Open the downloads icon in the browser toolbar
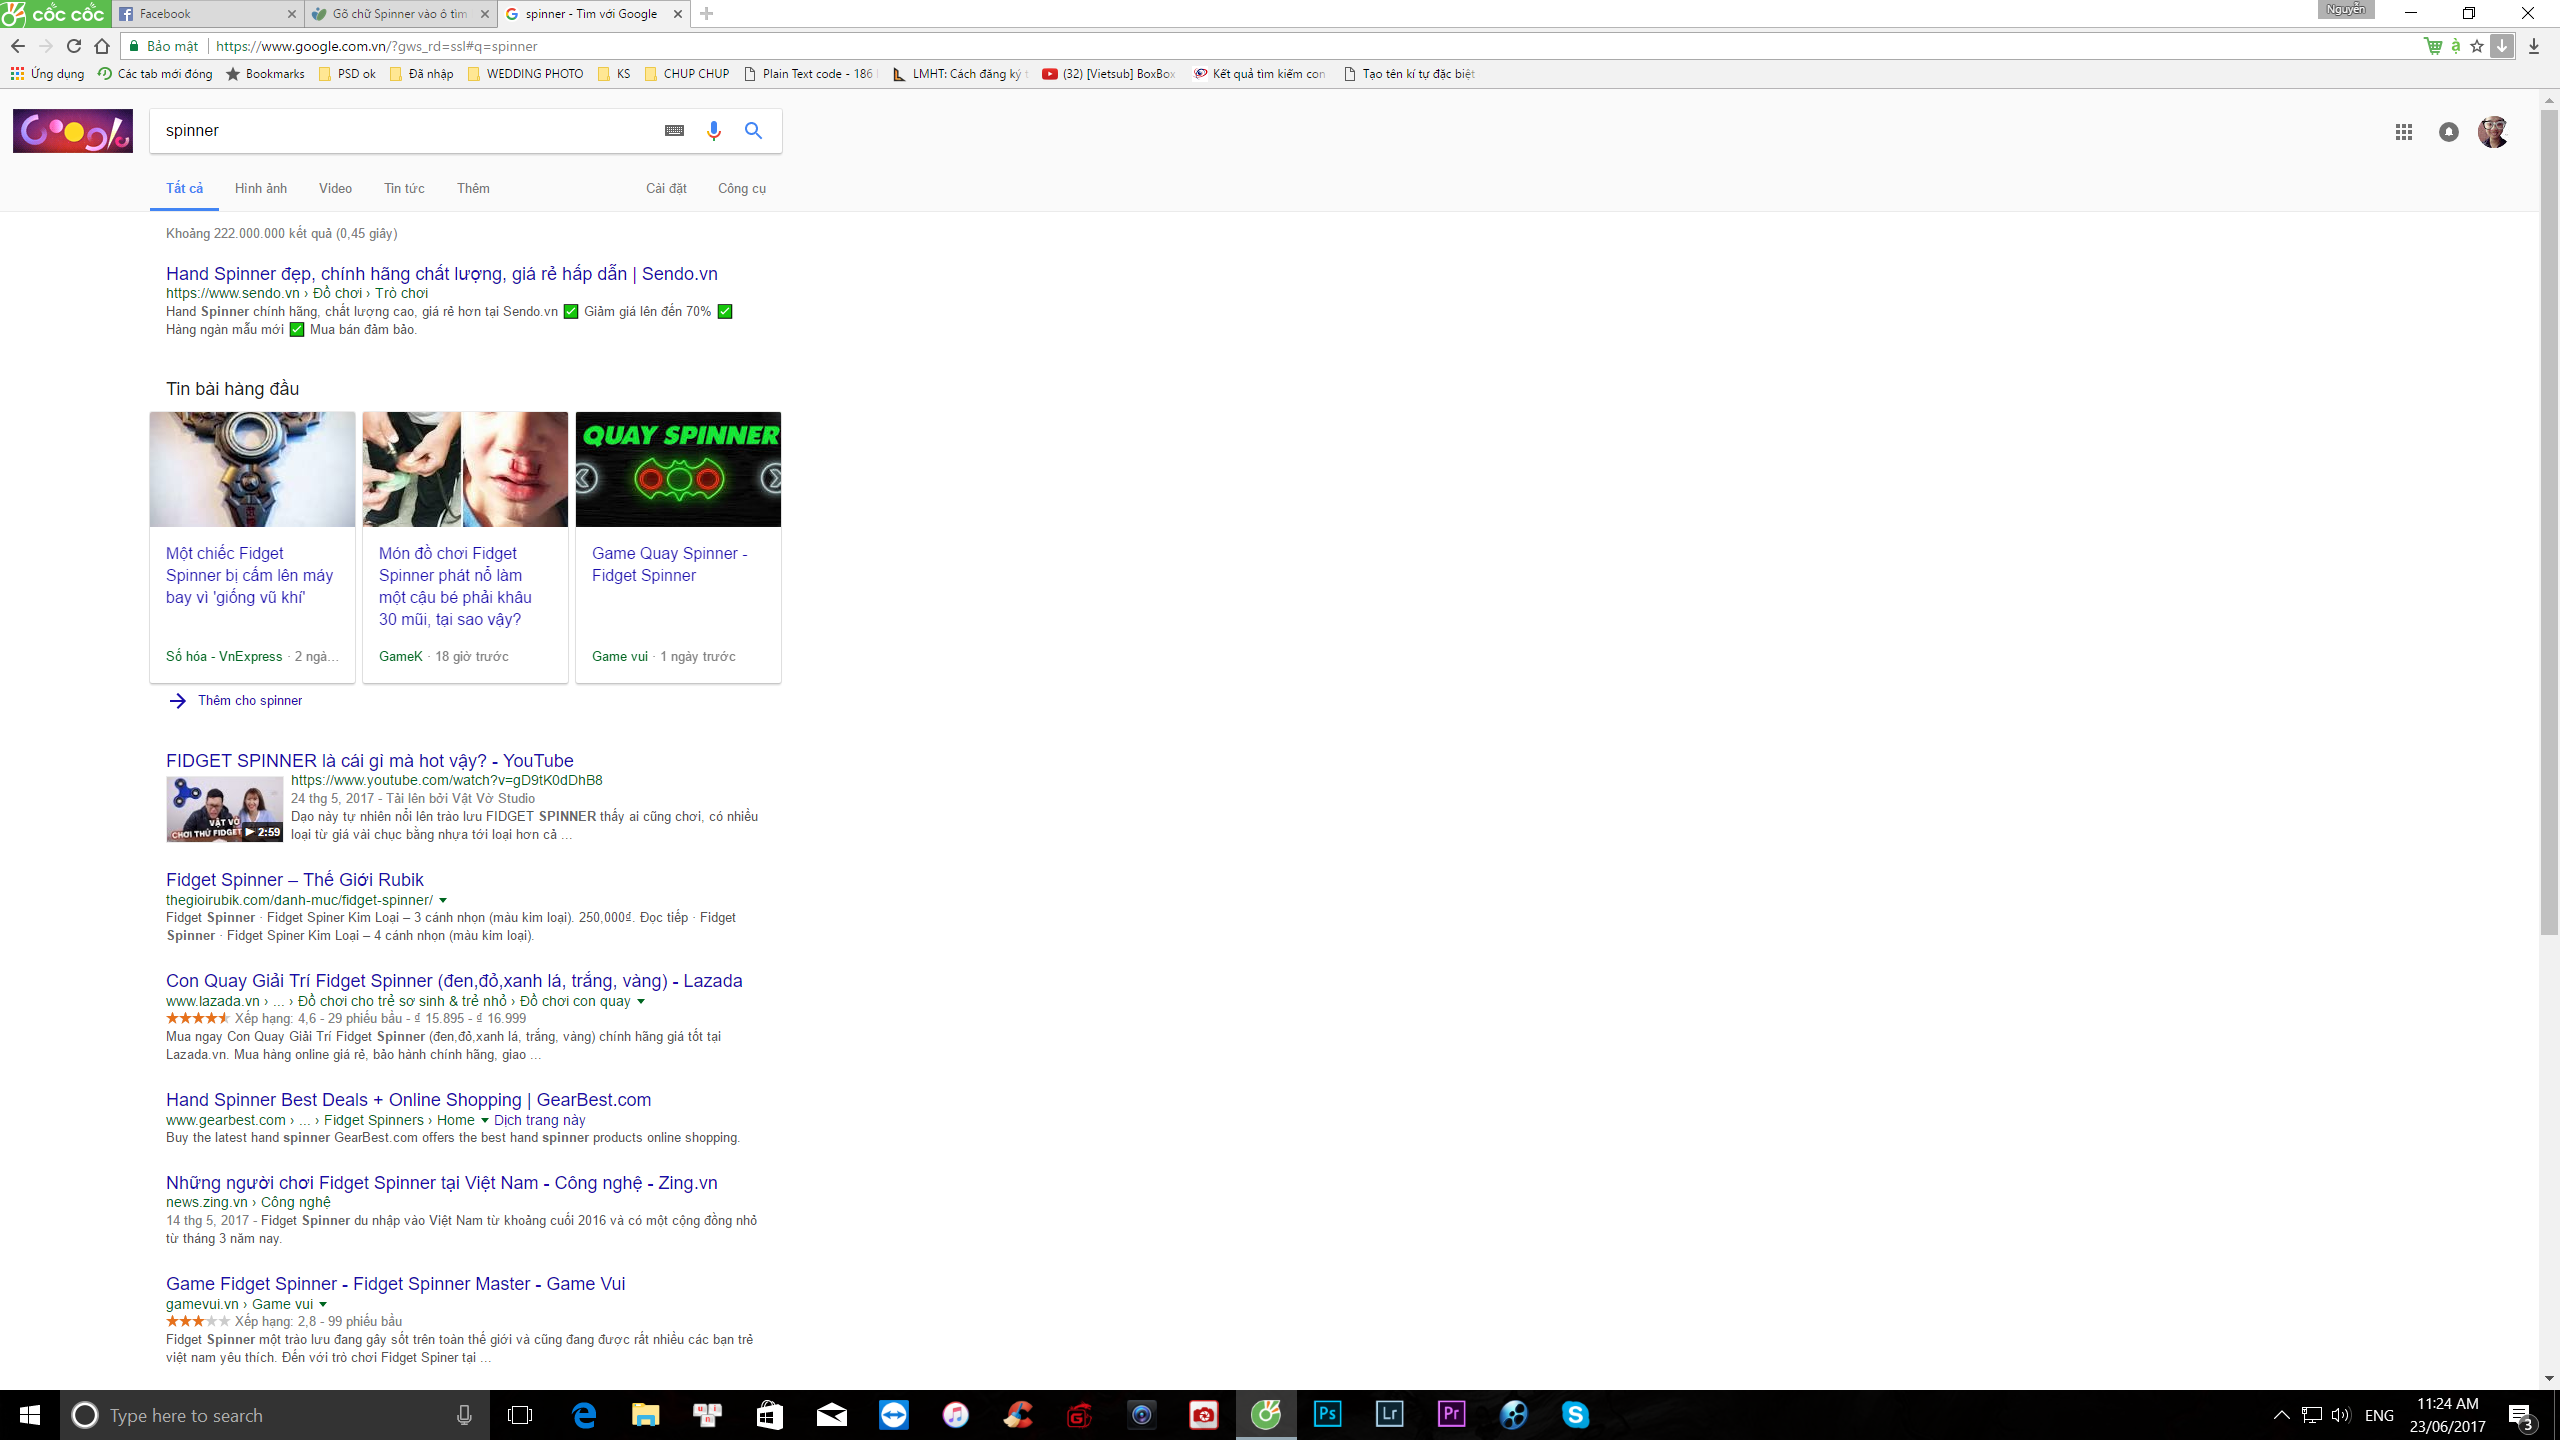2560x1440 pixels. tap(2534, 46)
